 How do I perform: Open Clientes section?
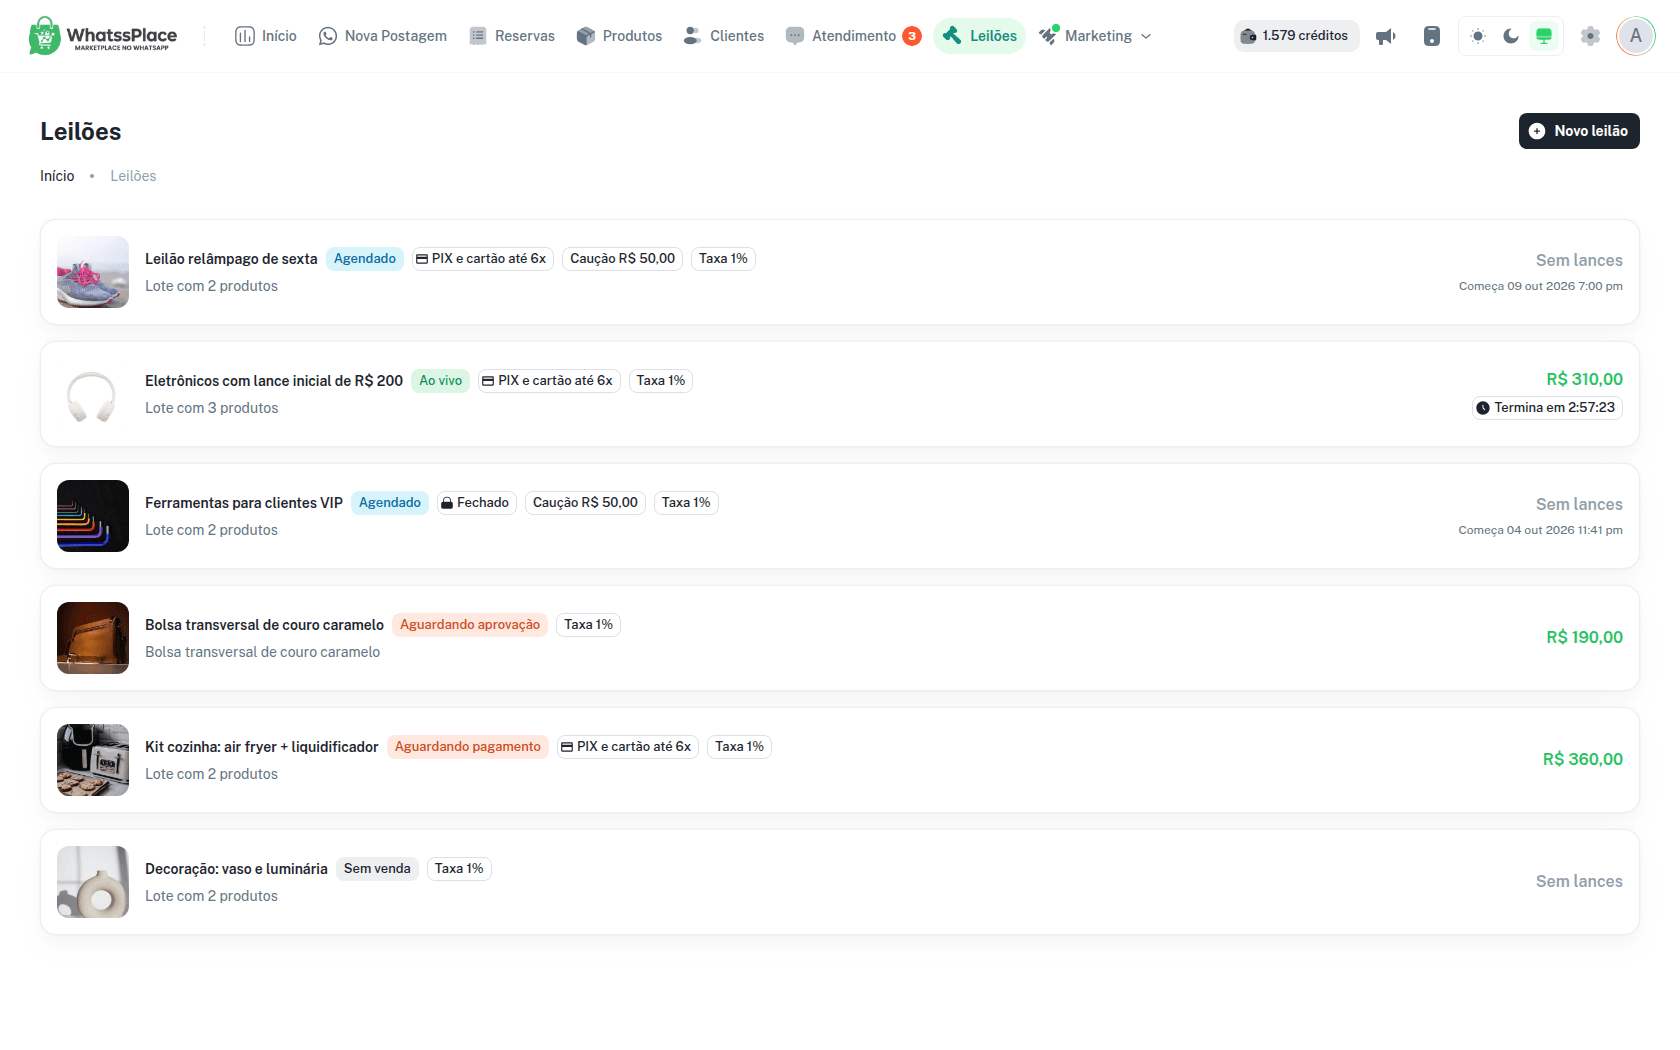(x=724, y=36)
